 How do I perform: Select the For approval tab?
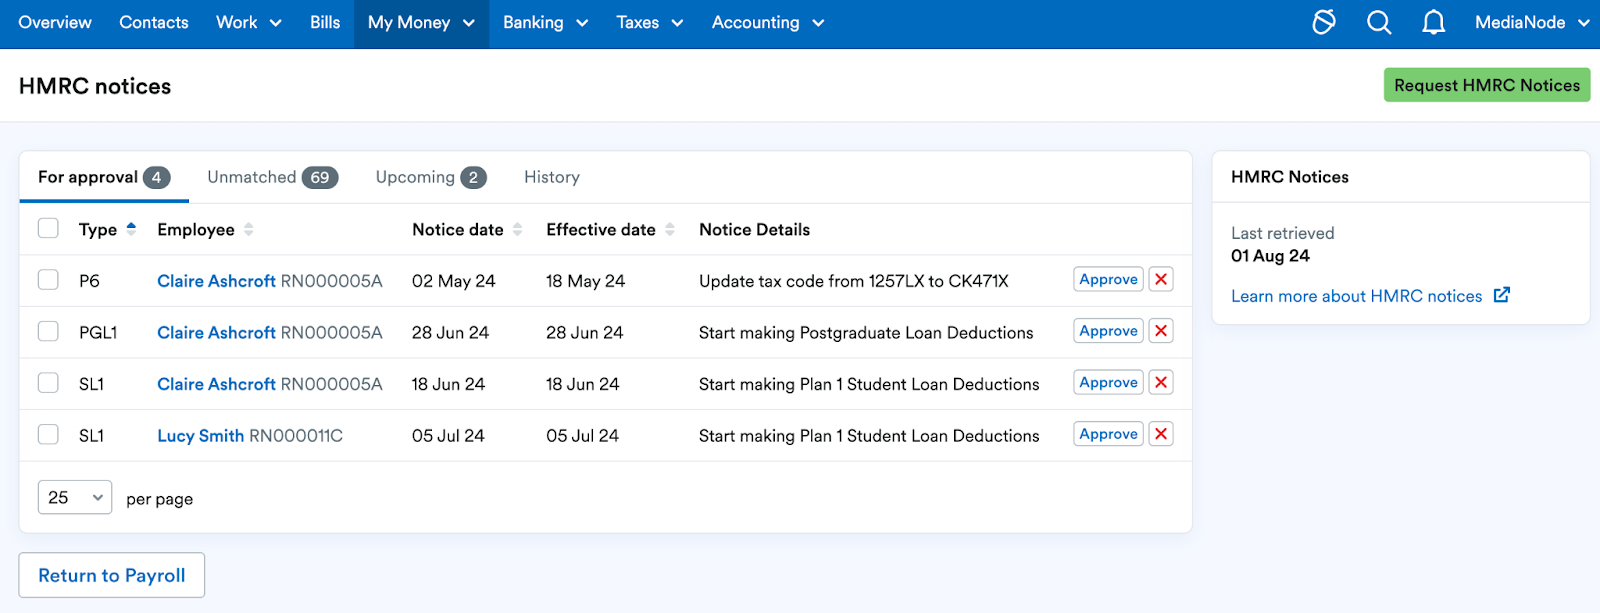[104, 177]
